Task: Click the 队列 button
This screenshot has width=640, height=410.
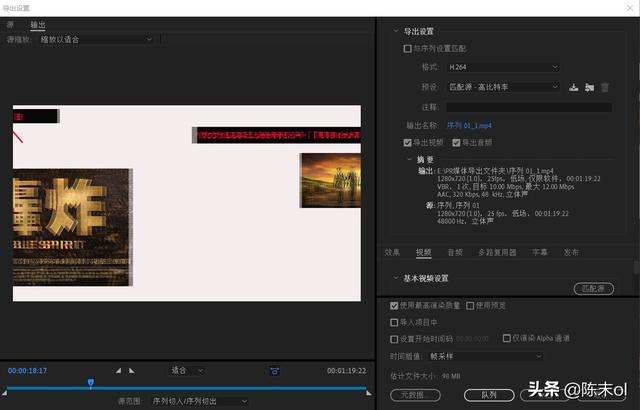Action: [x=489, y=395]
